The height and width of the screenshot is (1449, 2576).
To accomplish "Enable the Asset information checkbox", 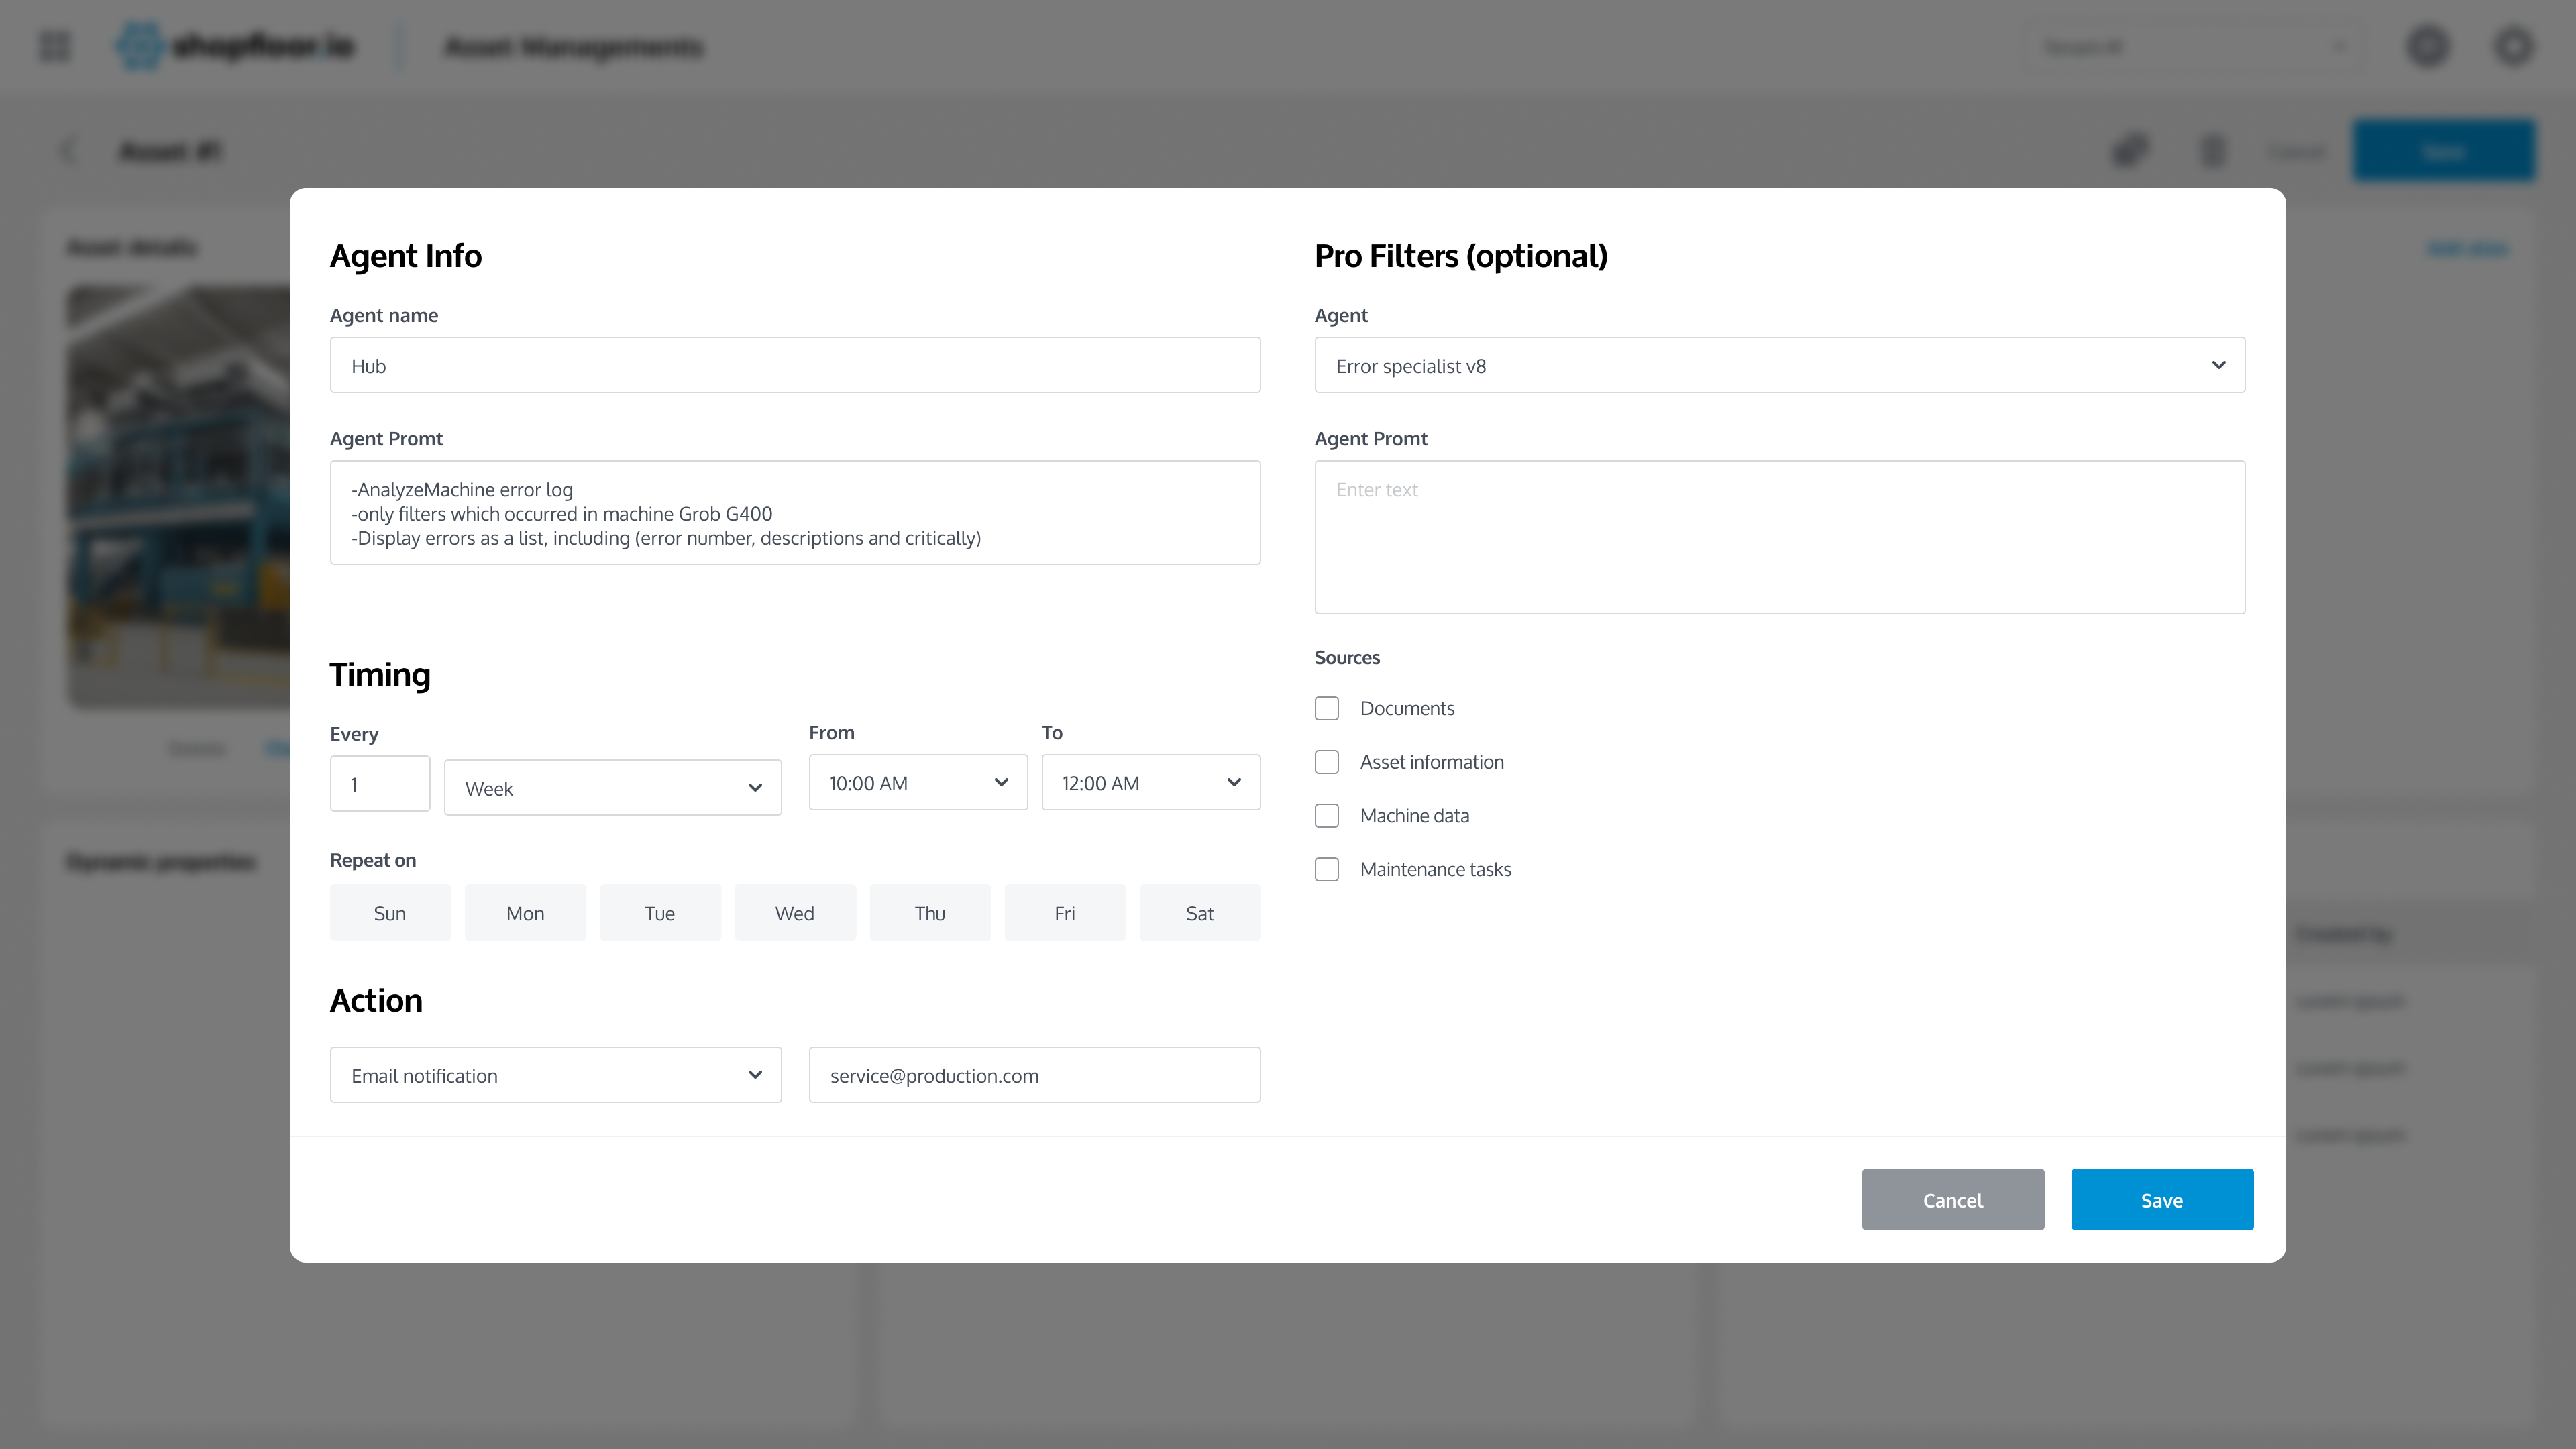I will pyautogui.click(x=1326, y=762).
